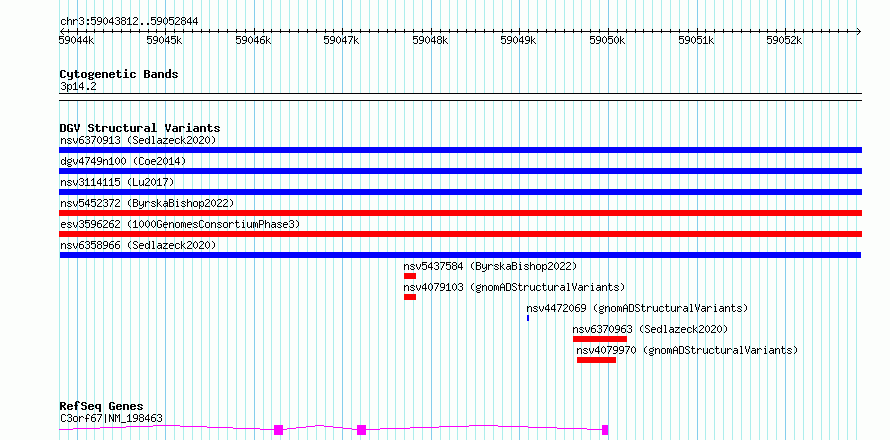This screenshot has width=890, height=440.
Task: Open the dgv4749n100 (Coe2014) variant label
Action: point(123,161)
